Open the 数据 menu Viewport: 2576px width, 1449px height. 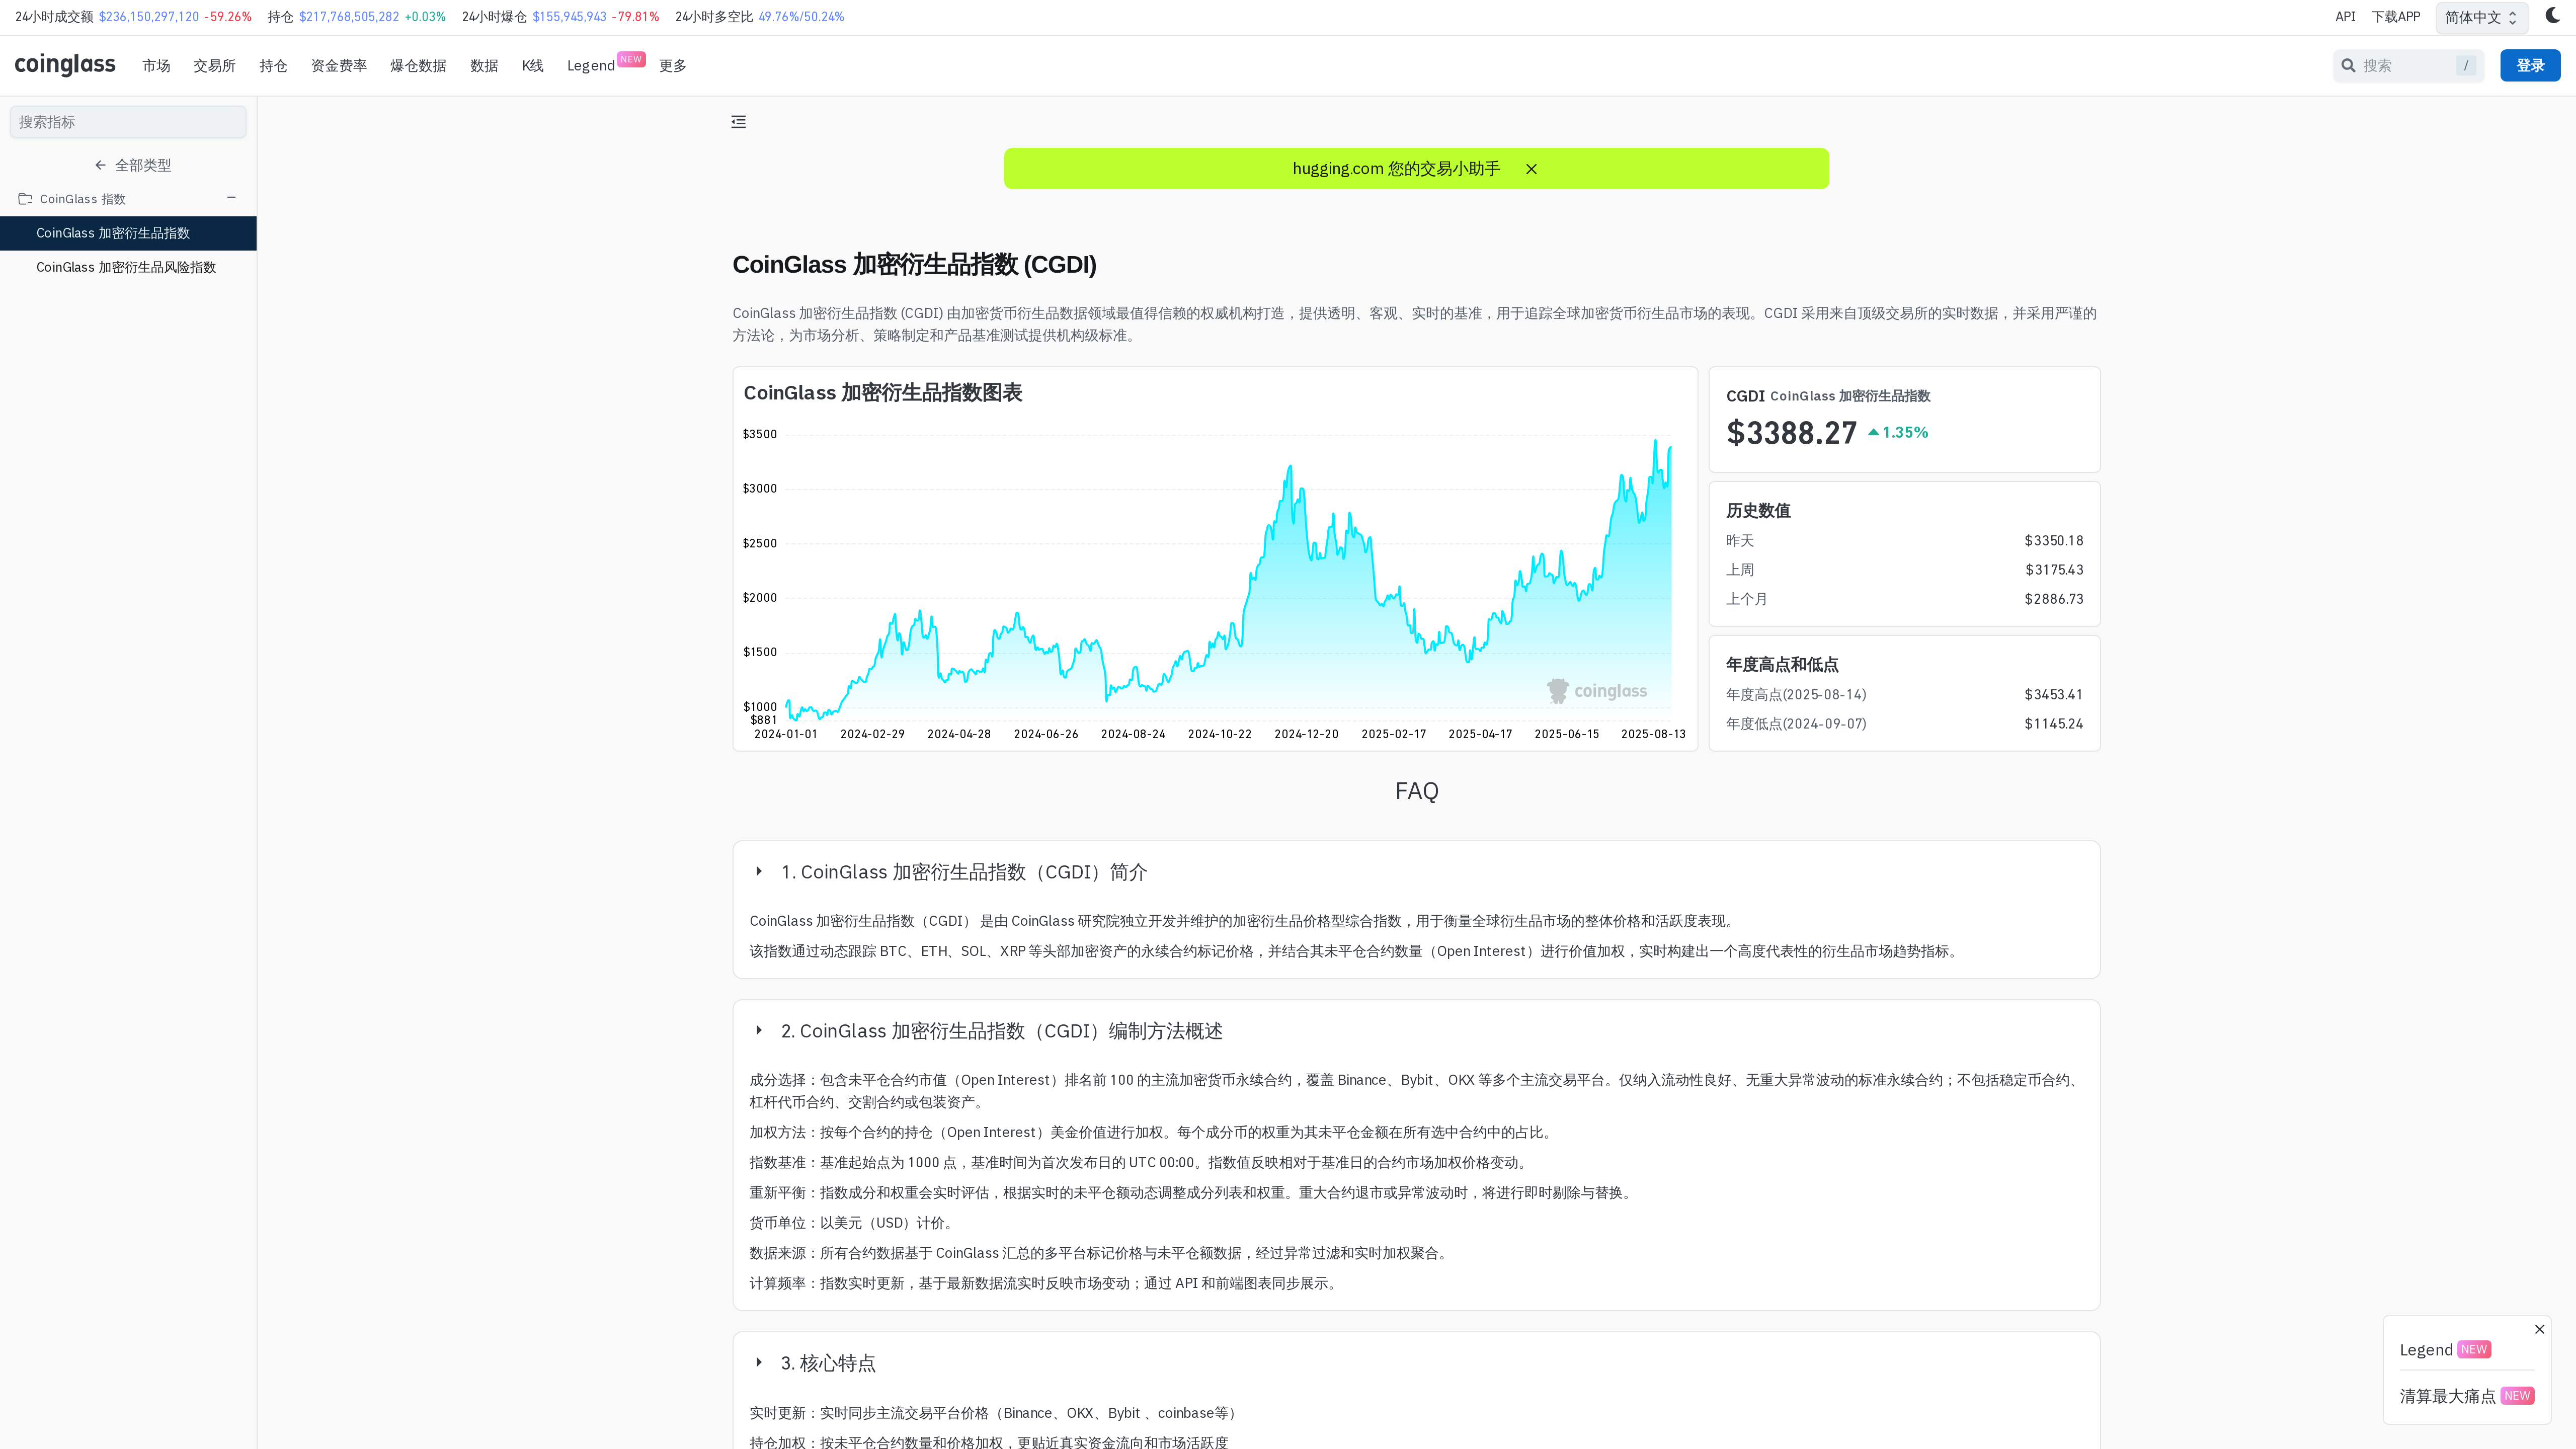pos(484,66)
